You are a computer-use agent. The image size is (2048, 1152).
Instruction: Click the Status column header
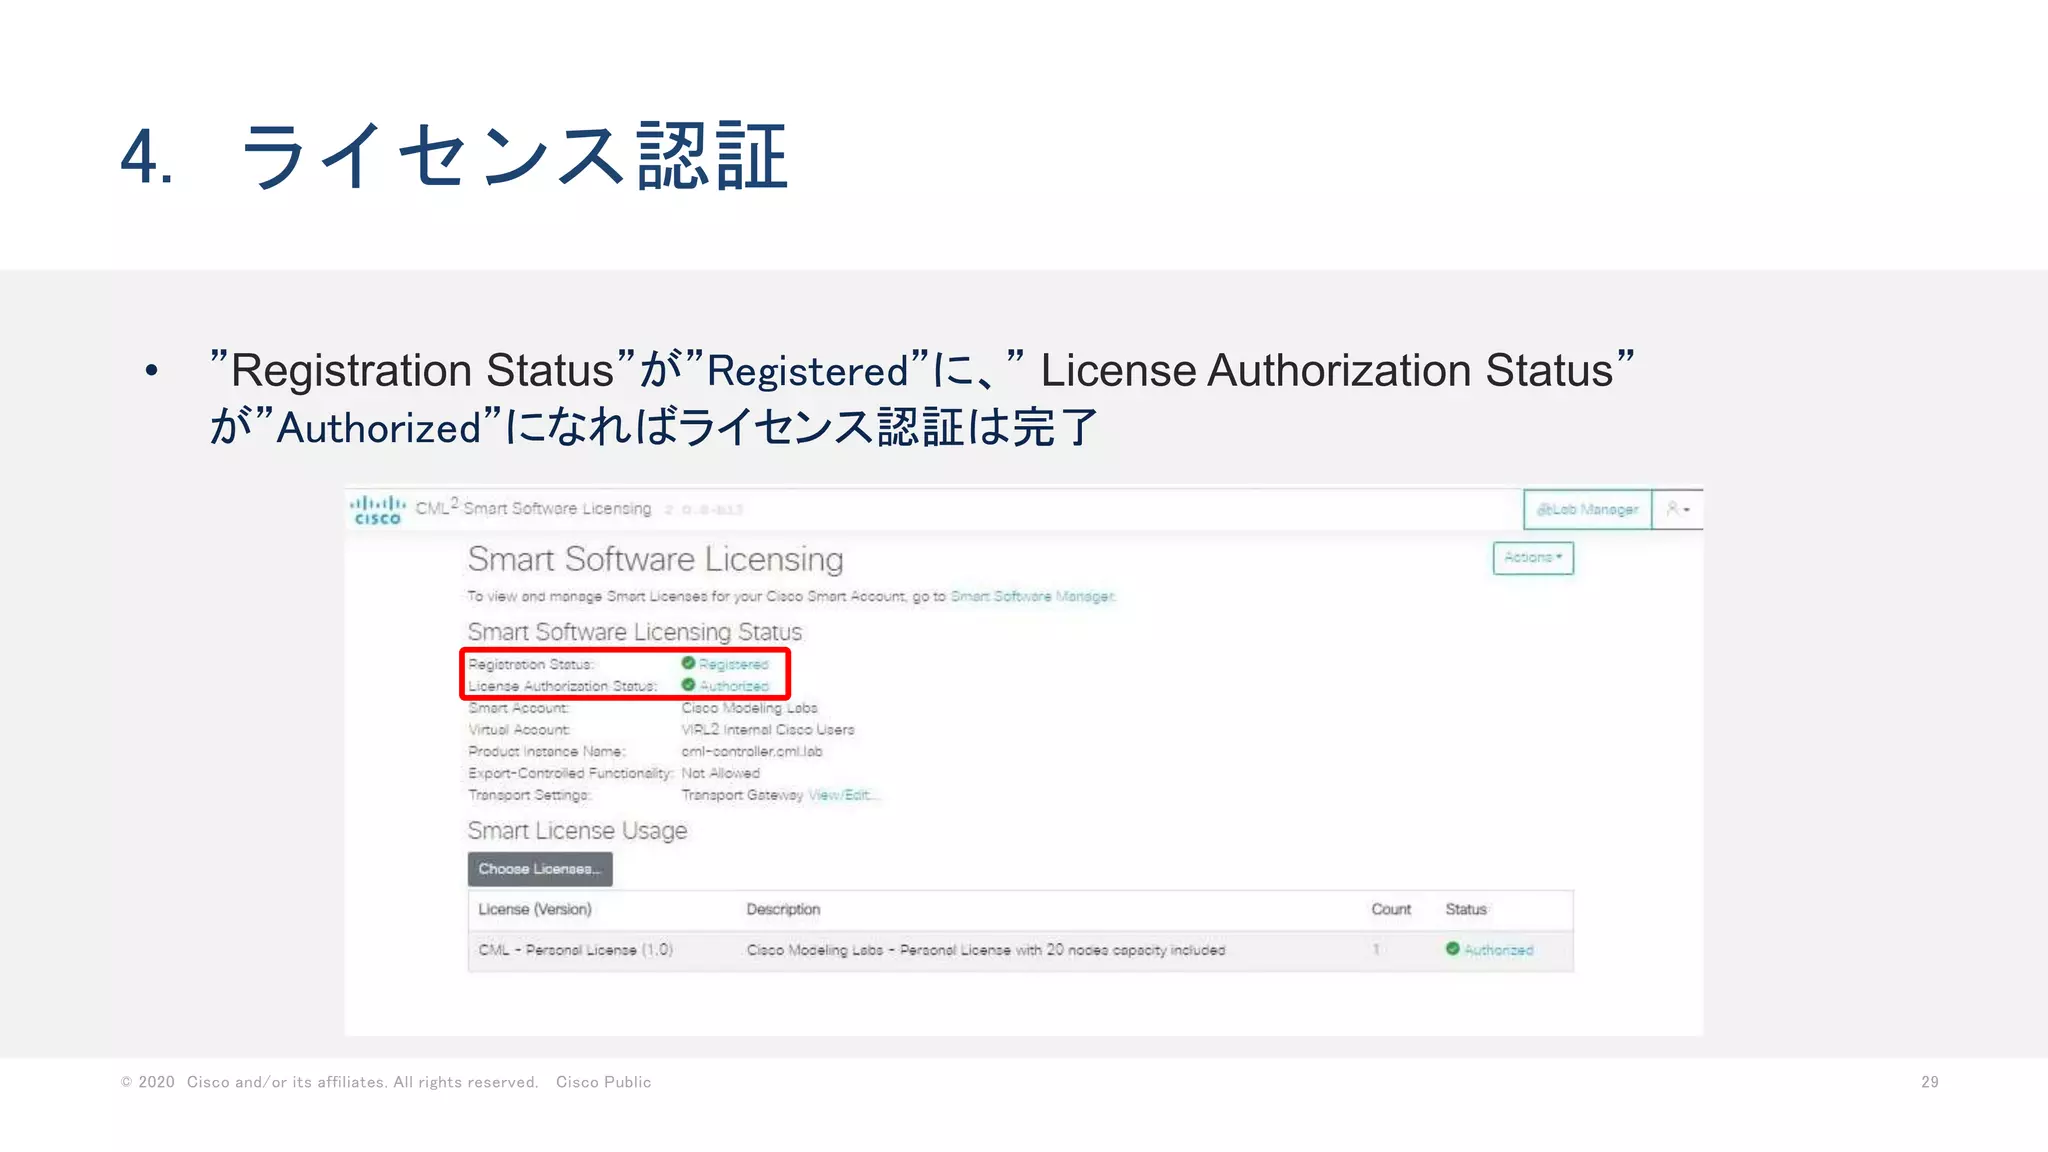coord(1466,909)
